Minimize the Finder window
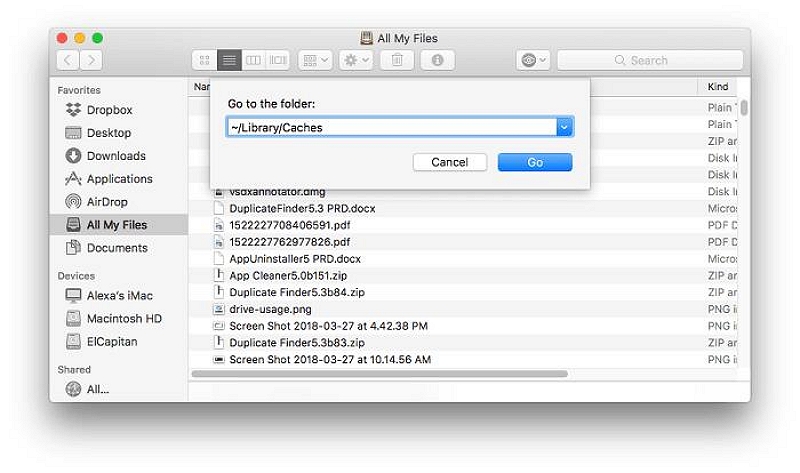The image size is (800, 473). (80, 38)
